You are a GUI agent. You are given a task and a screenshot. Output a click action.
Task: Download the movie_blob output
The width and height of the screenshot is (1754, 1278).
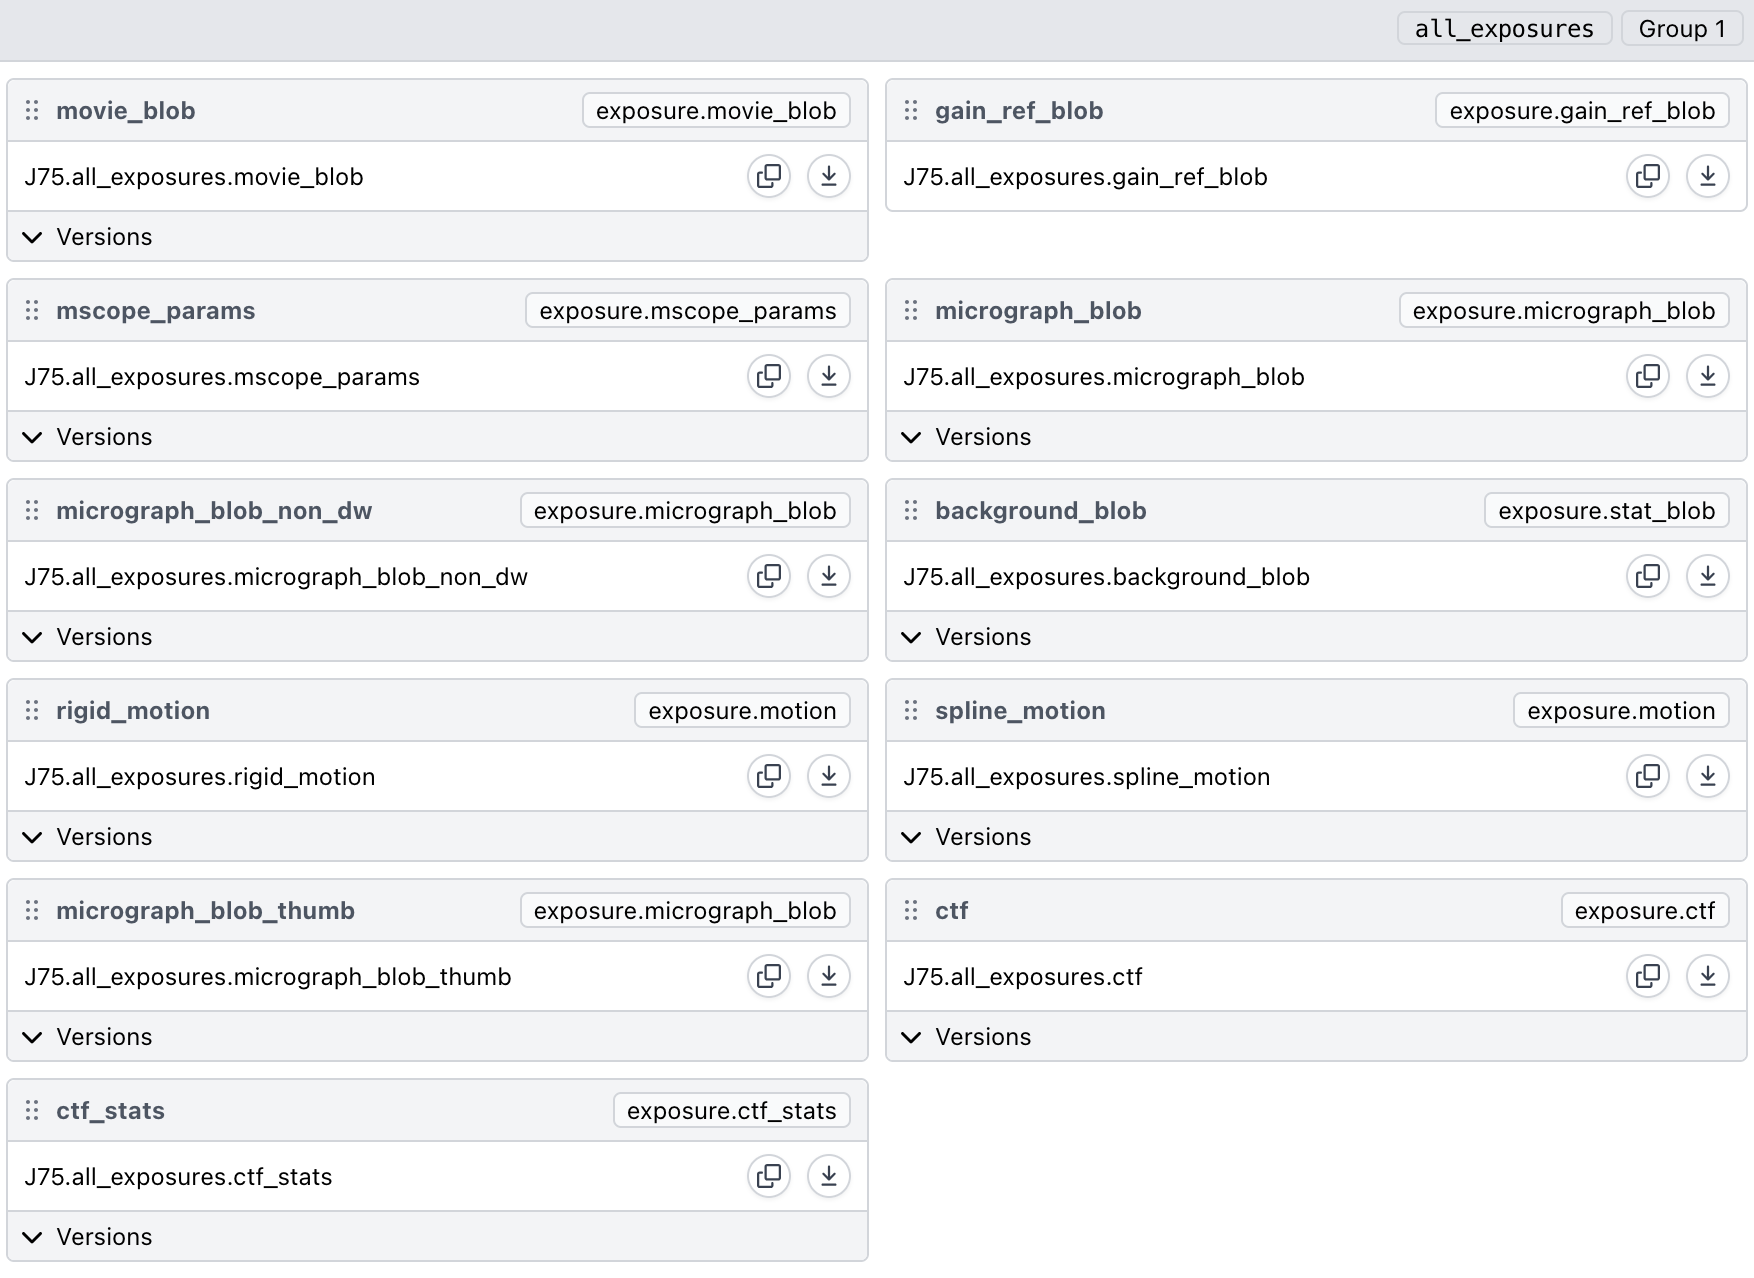tap(828, 176)
